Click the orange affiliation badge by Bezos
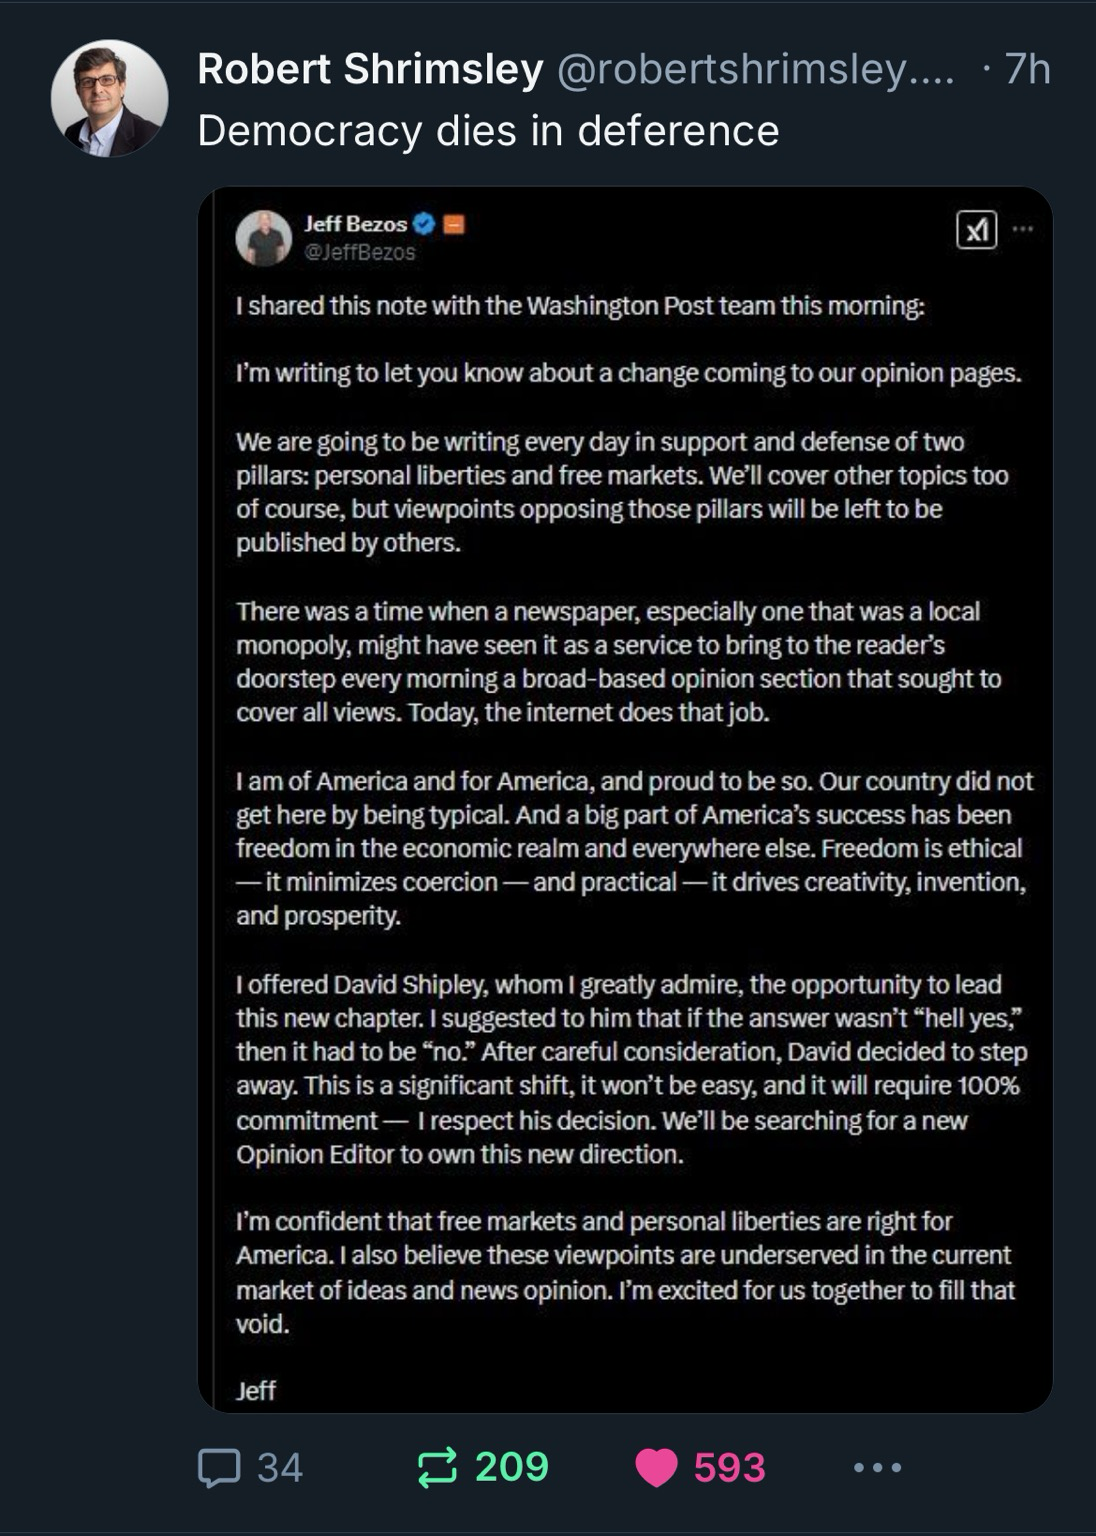 [453, 224]
